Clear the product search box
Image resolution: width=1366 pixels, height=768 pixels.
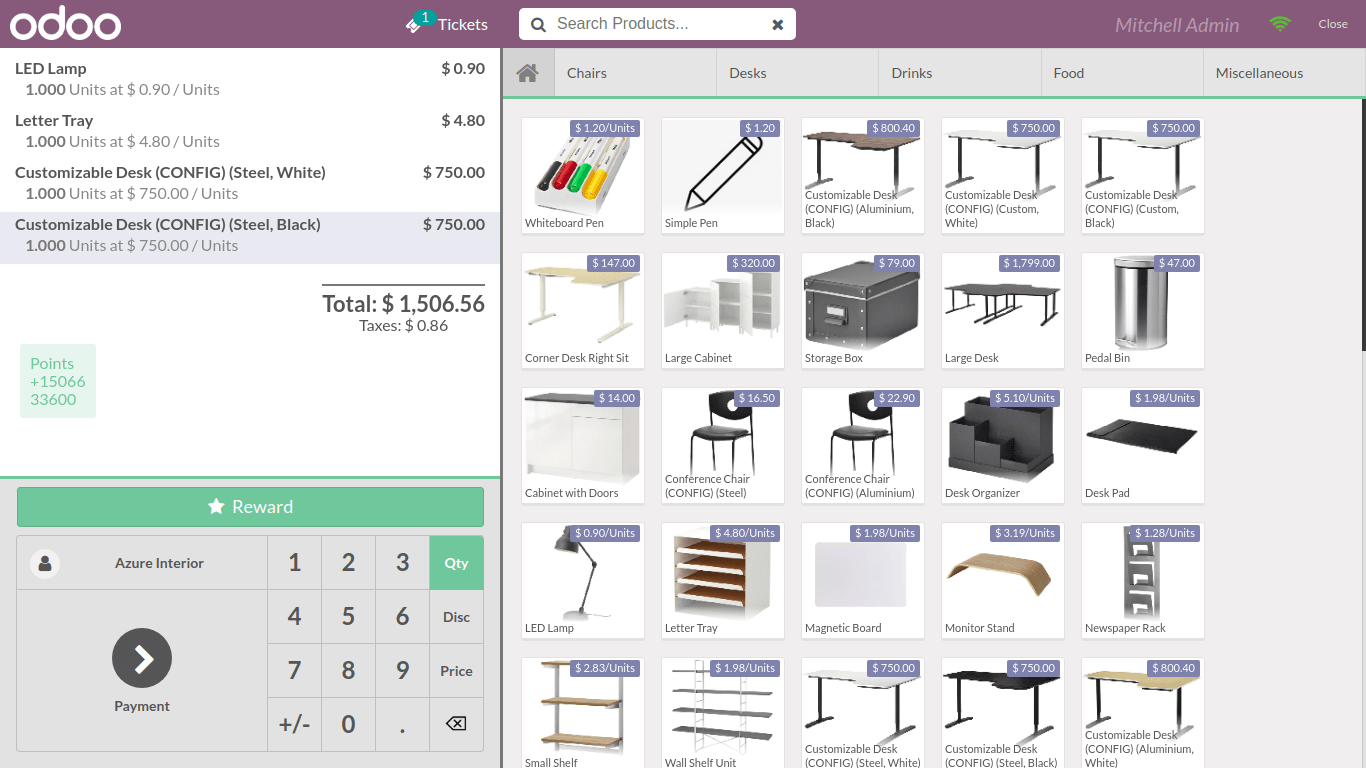(x=777, y=25)
